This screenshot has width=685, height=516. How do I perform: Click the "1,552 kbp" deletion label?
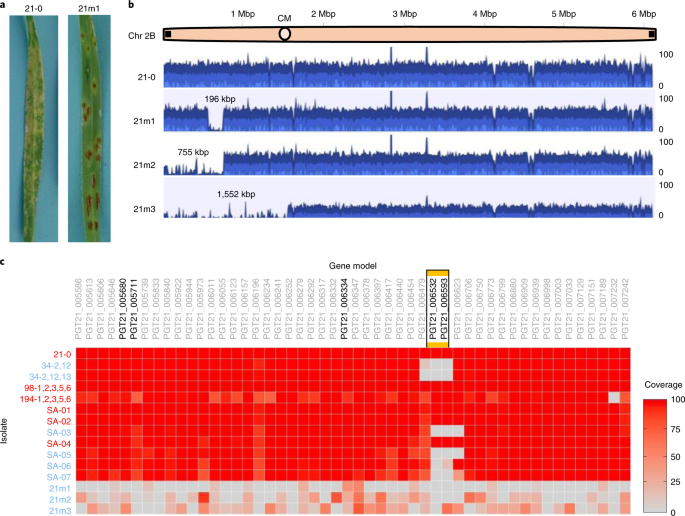(236, 194)
